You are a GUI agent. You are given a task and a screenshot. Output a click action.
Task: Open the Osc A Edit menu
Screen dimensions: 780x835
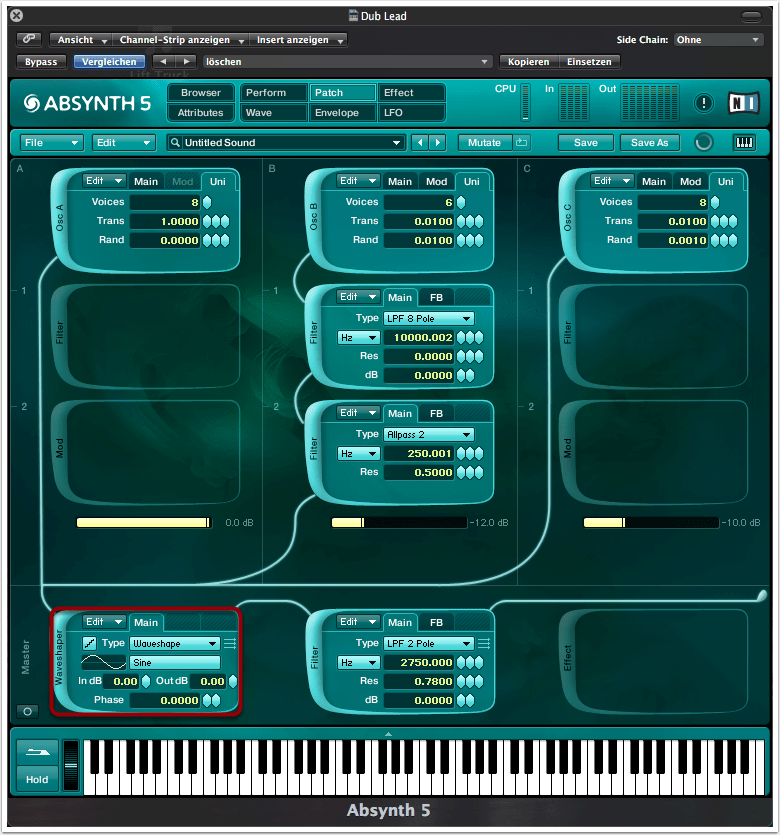coord(104,181)
